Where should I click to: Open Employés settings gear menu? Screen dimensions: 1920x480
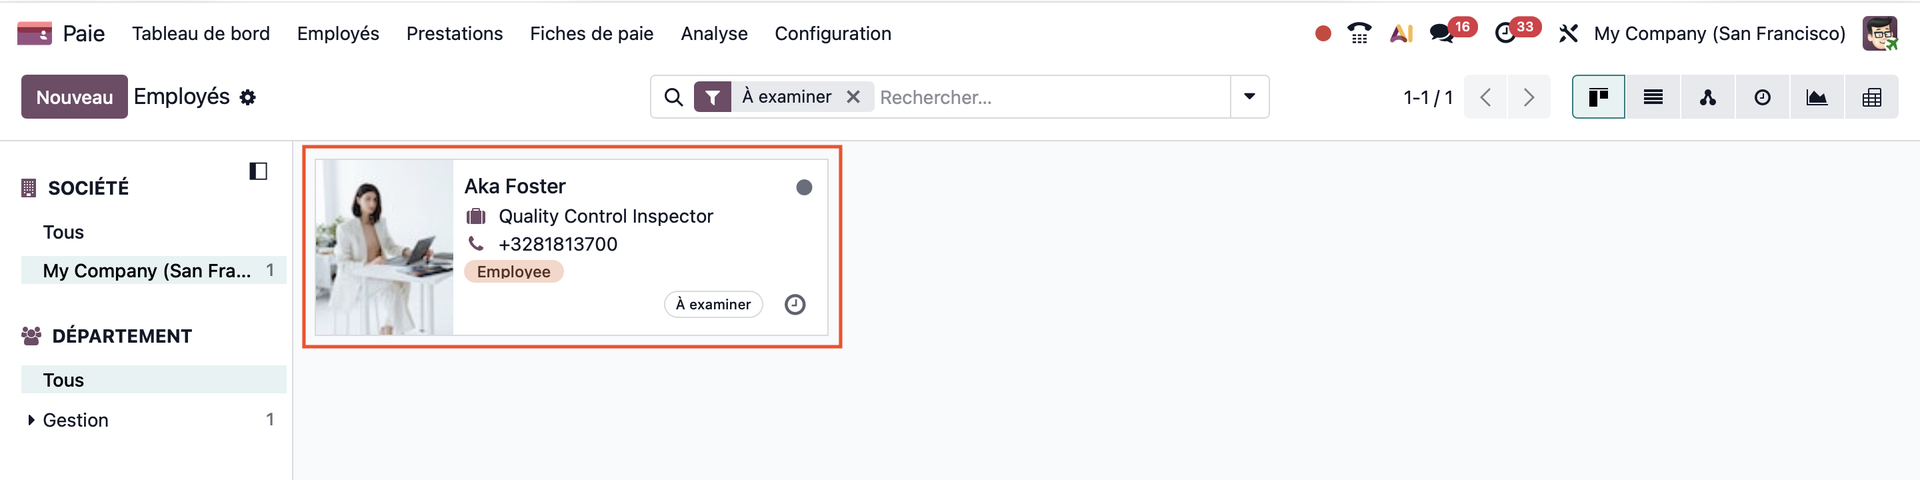point(248,97)
